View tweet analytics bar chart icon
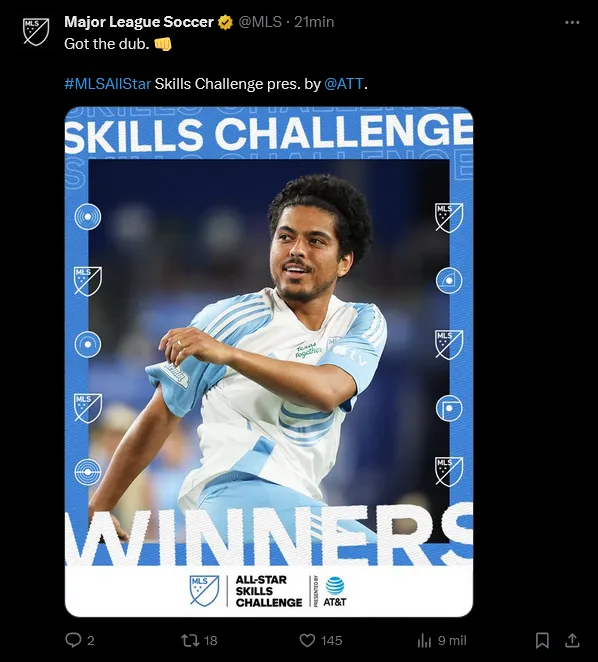This screenshot has width=598, height=662. pyautogui.click(x=424, y=640)
